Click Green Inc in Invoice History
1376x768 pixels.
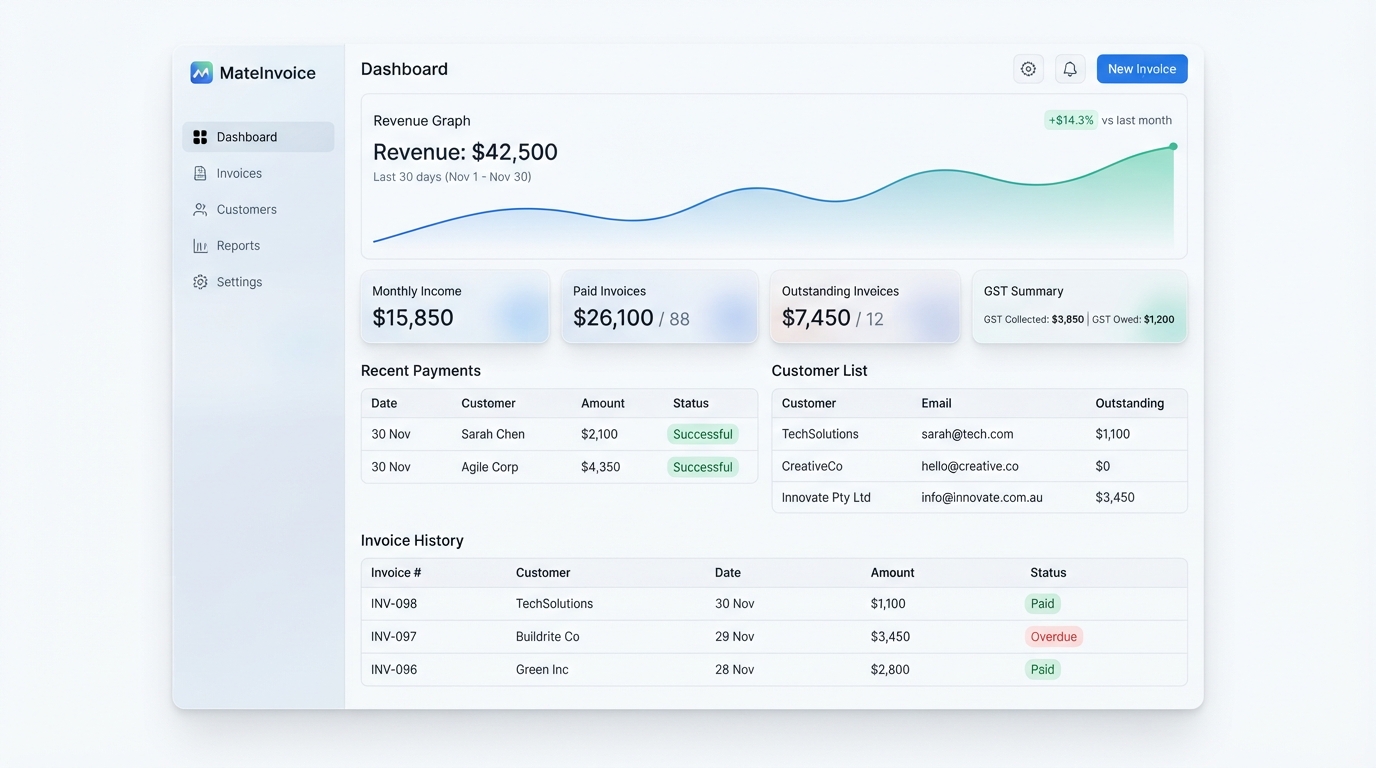(x=542, y=670)
